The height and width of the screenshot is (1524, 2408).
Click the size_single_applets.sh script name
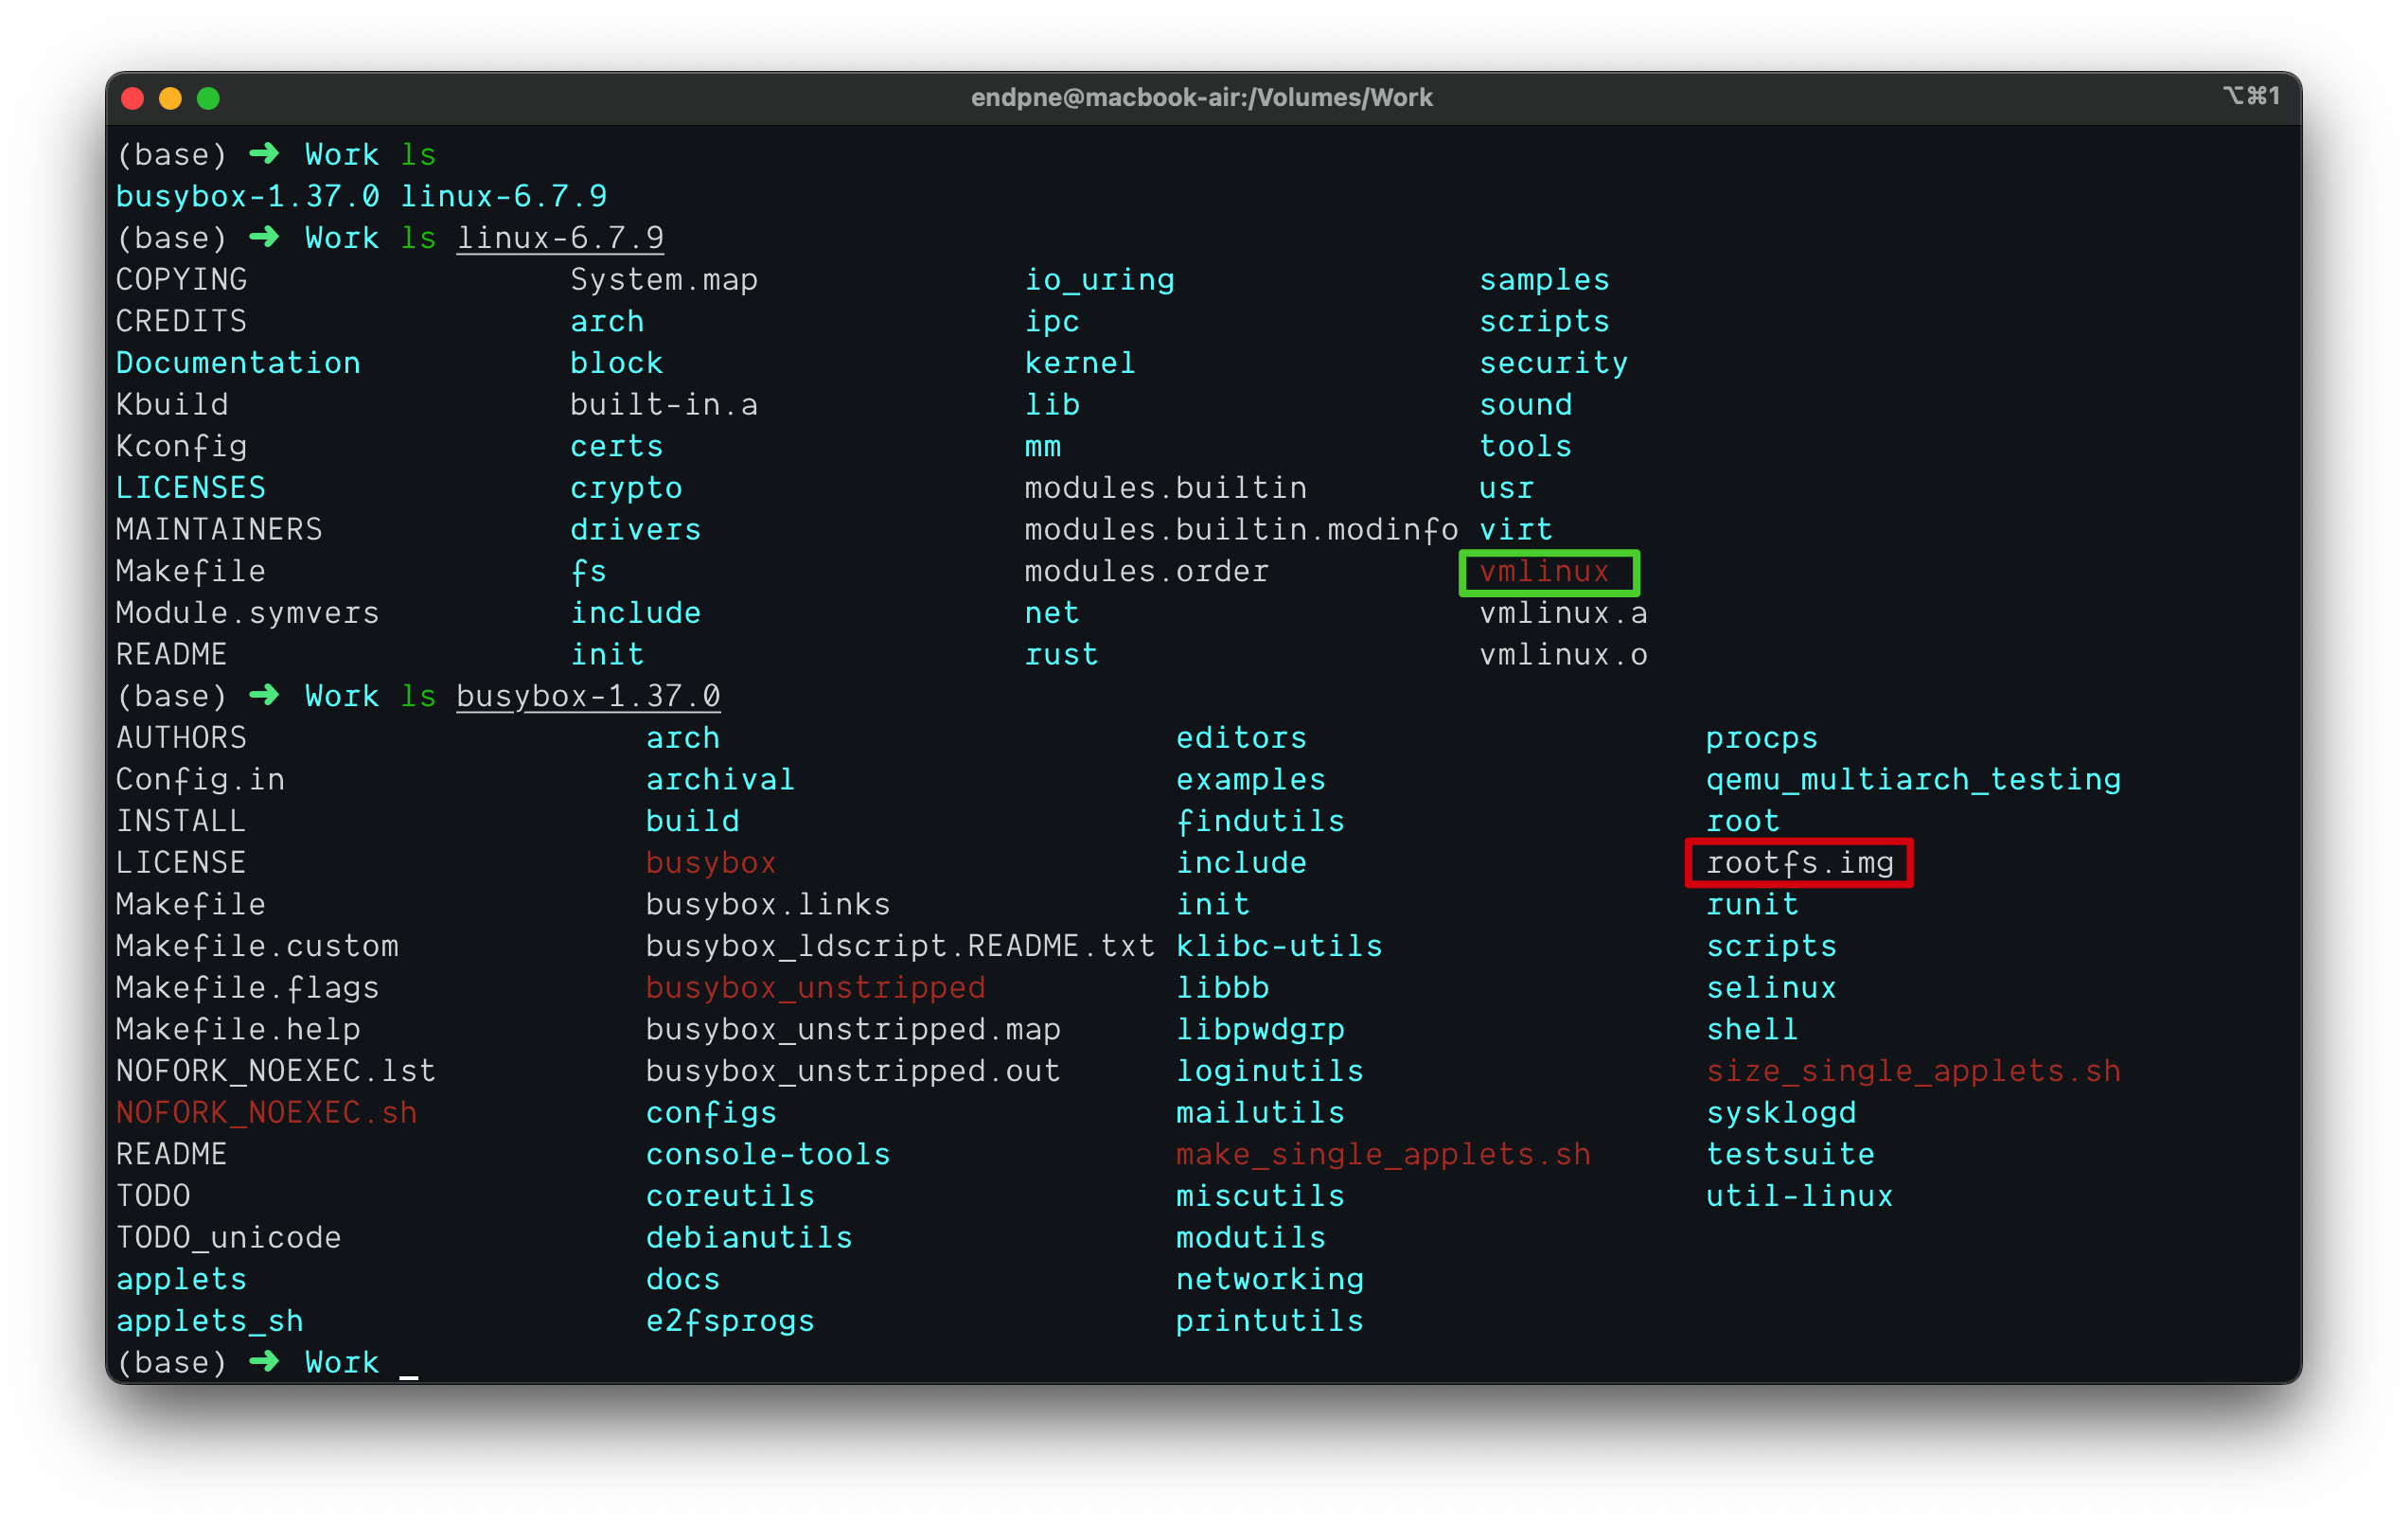pyautogui.click(x=1912, y=1071)
